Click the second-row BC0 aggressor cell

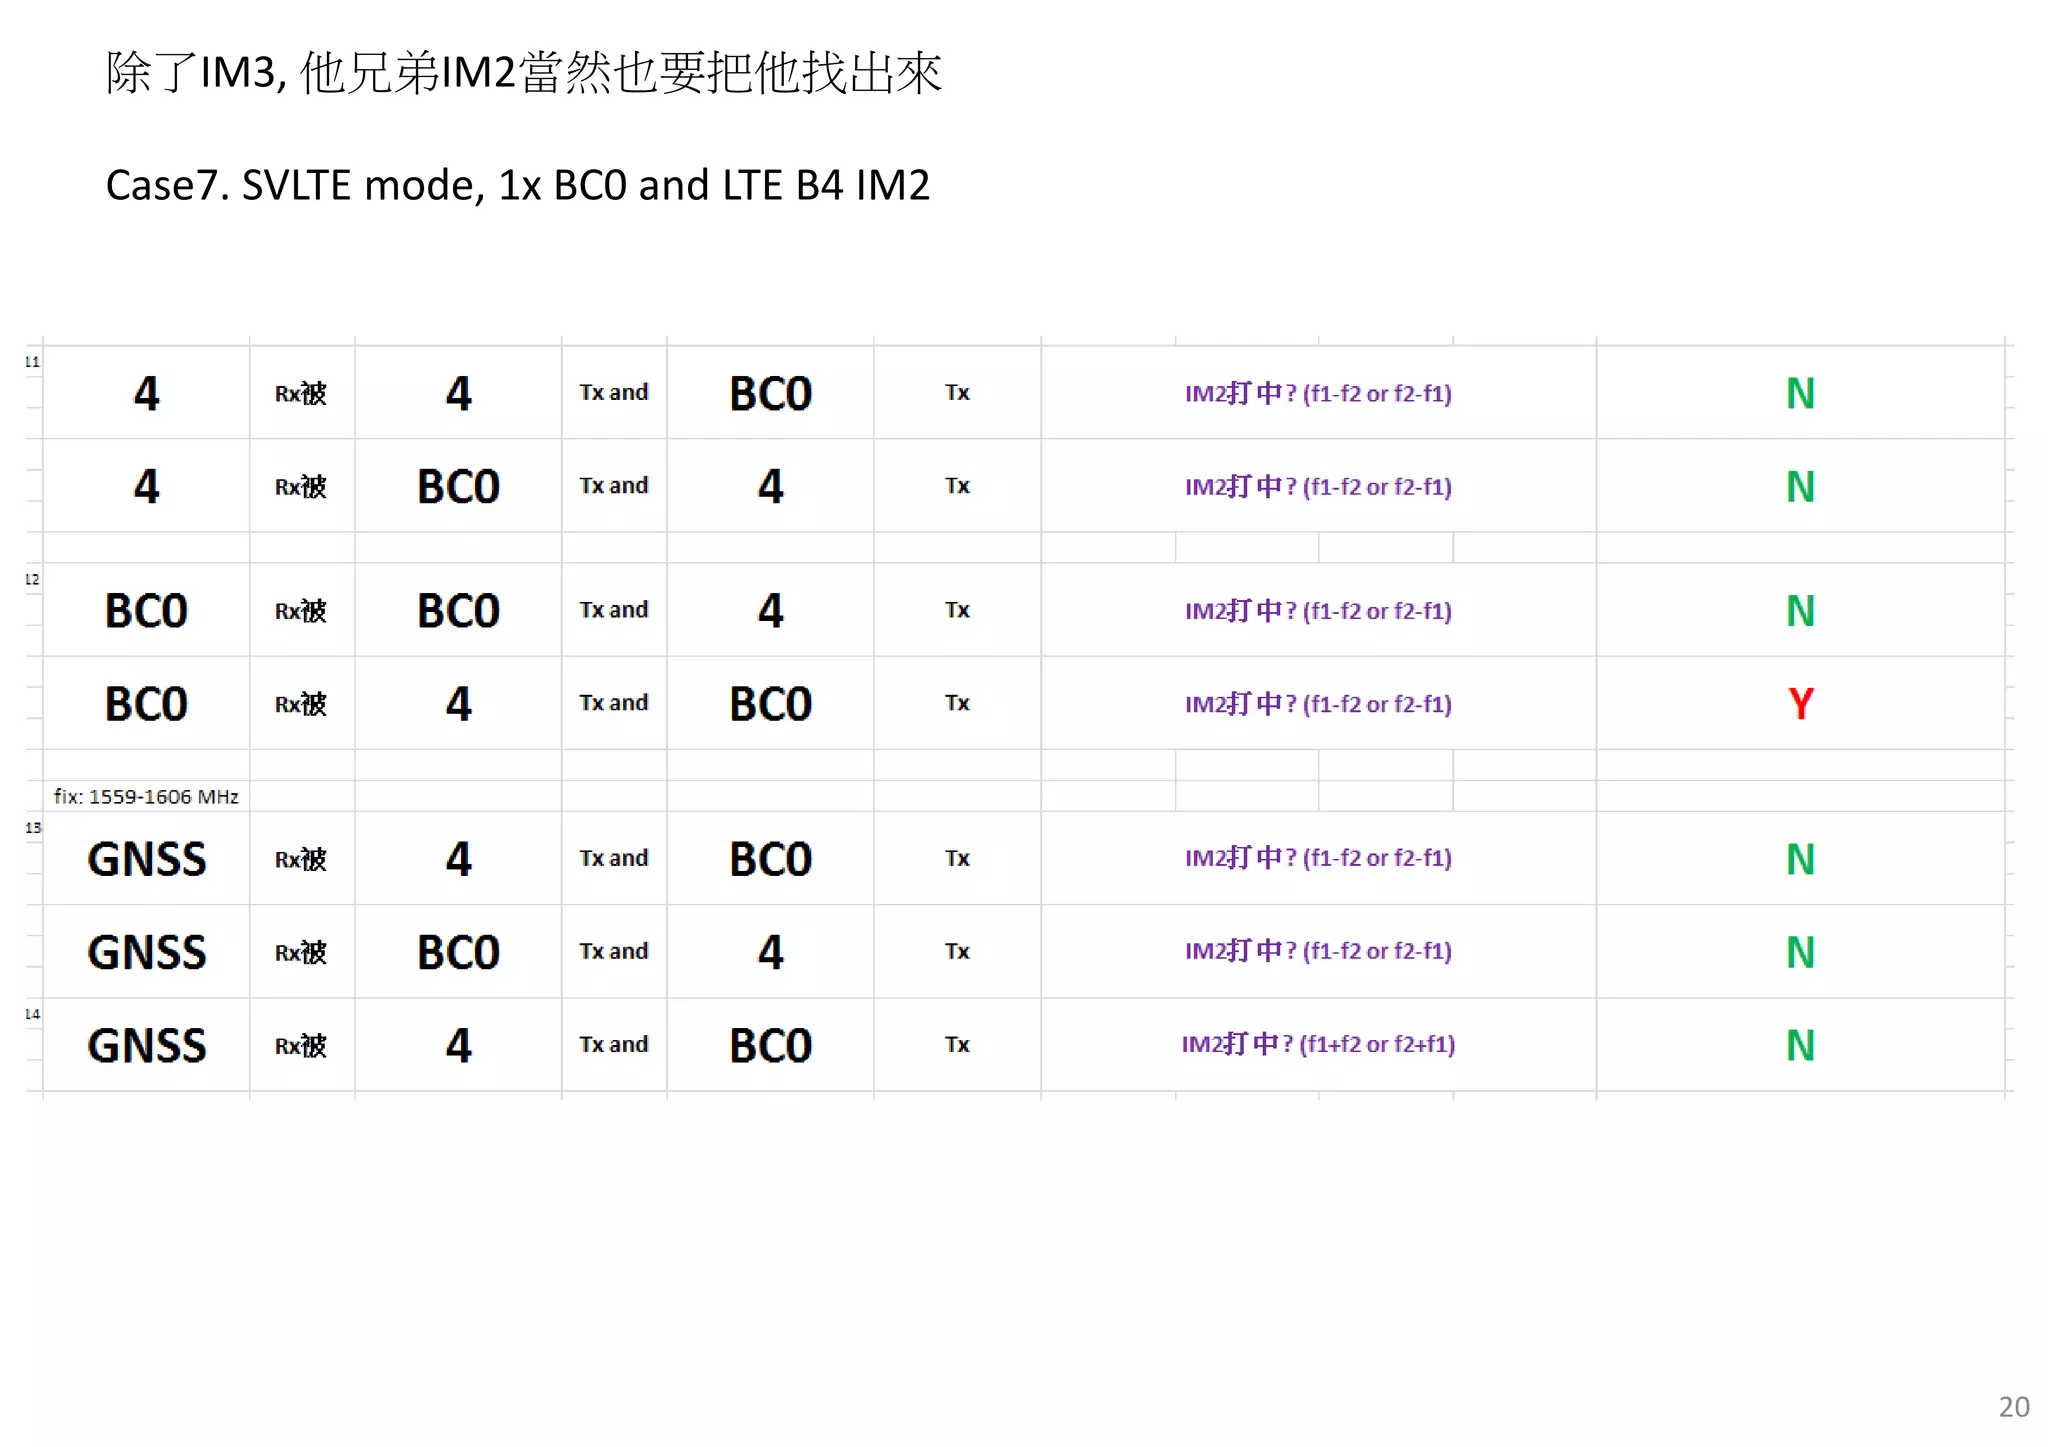458,486
